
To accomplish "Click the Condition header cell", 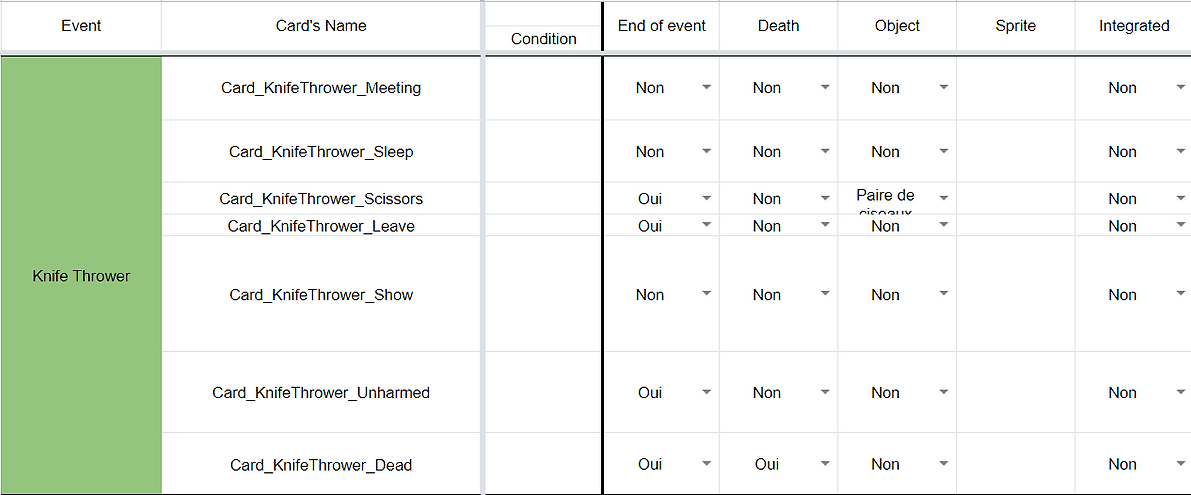I will (x=543, y=39).
